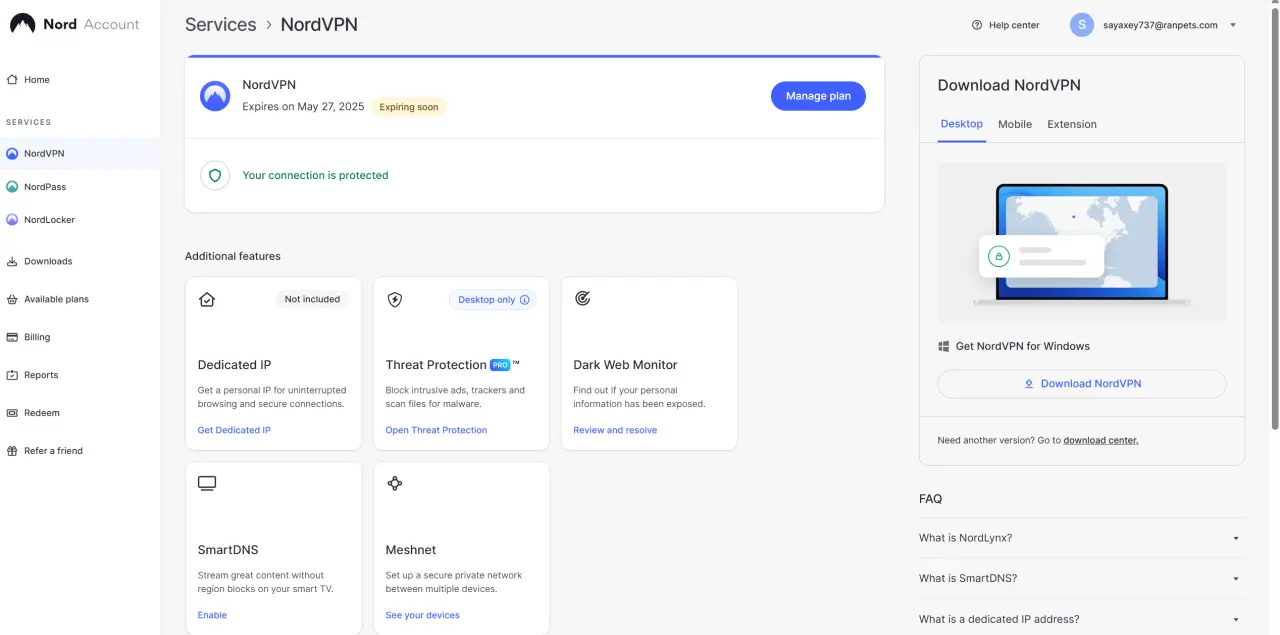Image resolution: width=1280 pixels, height=635 pixels.
Task: Switch to the Mobile download tab
Action: click(x=1015, y=124)
